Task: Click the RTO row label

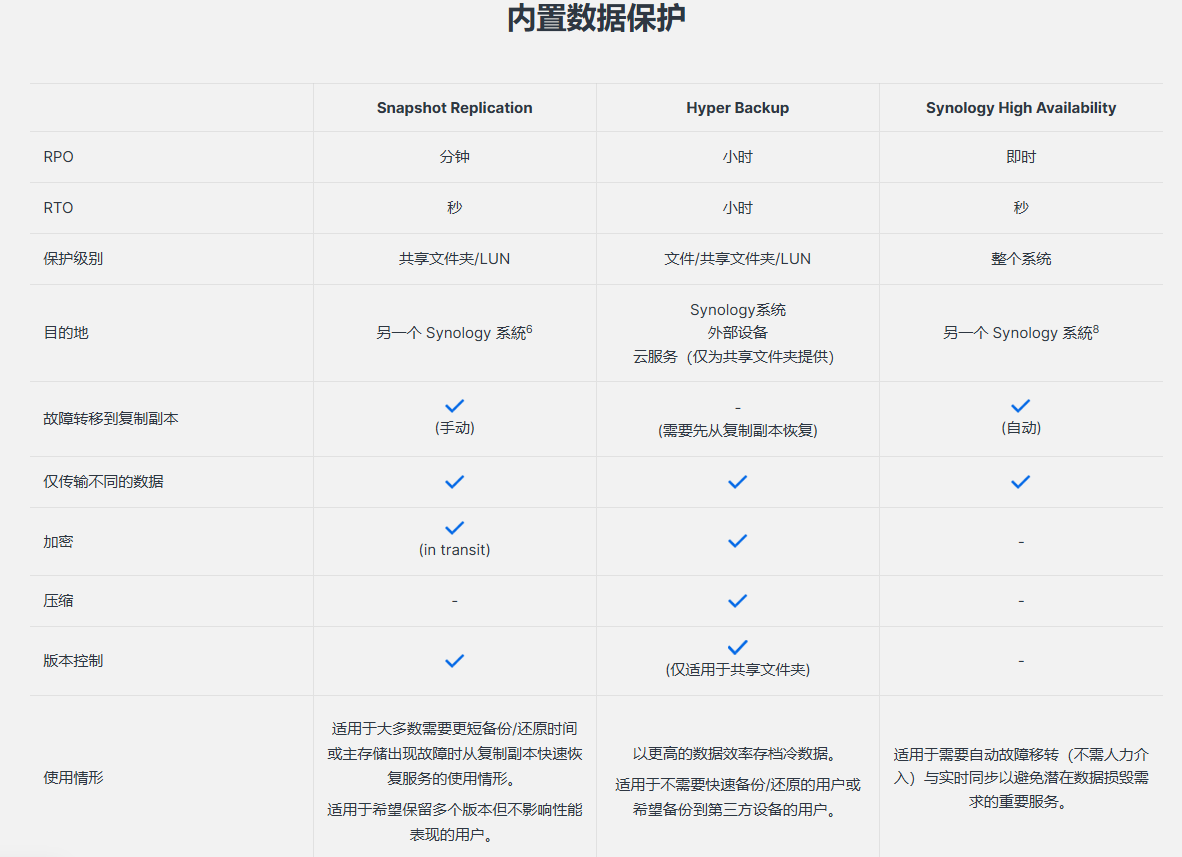Action: pyautogui.click(x=58, y=208)
